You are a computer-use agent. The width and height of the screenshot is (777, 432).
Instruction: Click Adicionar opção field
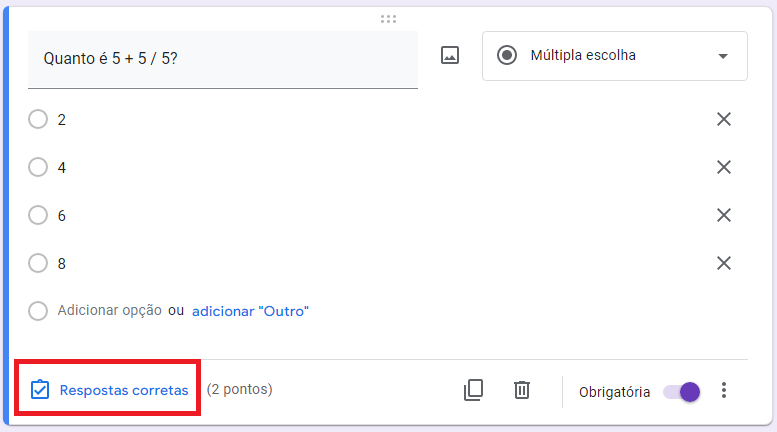pyautogui.click(x=110, y=311)
